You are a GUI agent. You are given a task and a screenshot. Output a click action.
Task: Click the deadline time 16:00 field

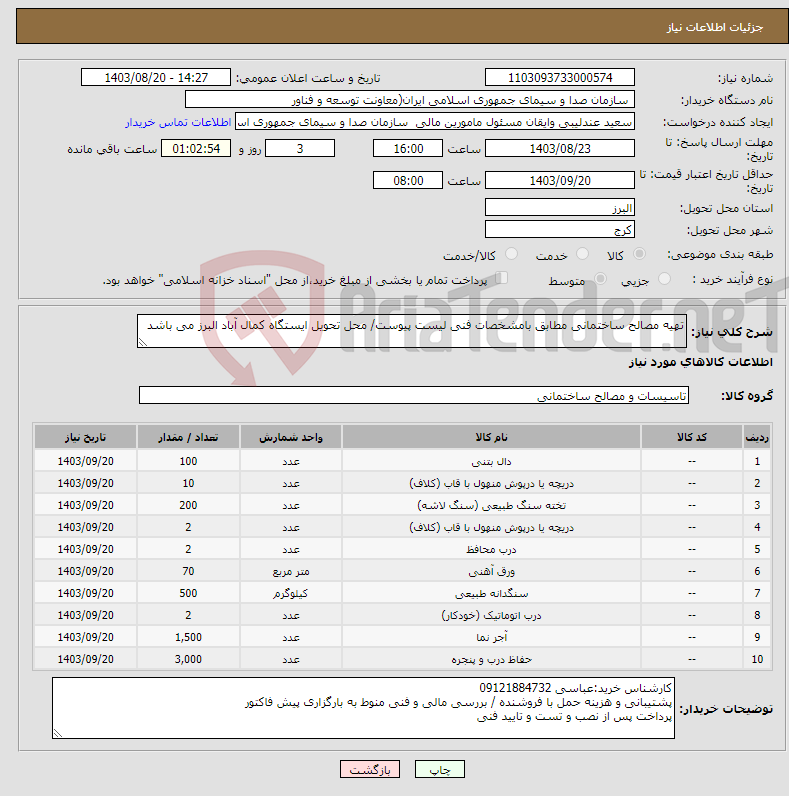(408, 148)
